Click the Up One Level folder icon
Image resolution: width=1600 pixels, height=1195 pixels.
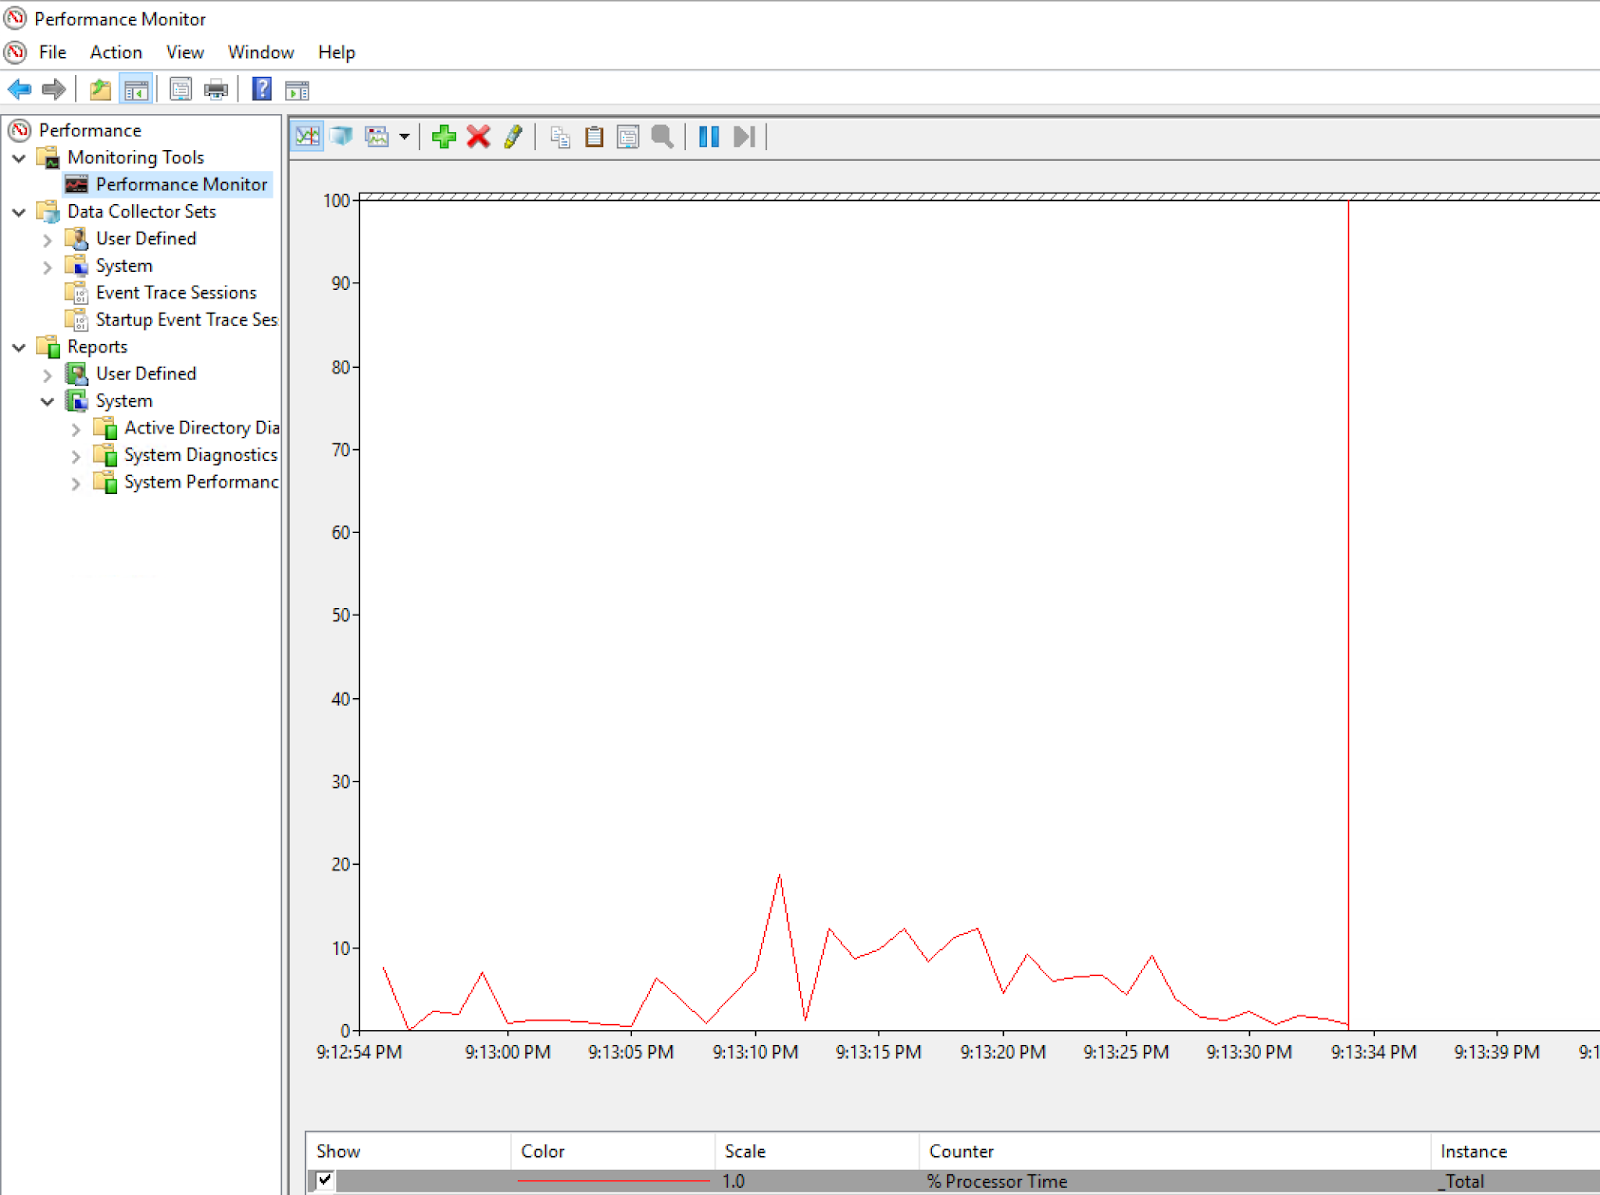pos(100,90)
